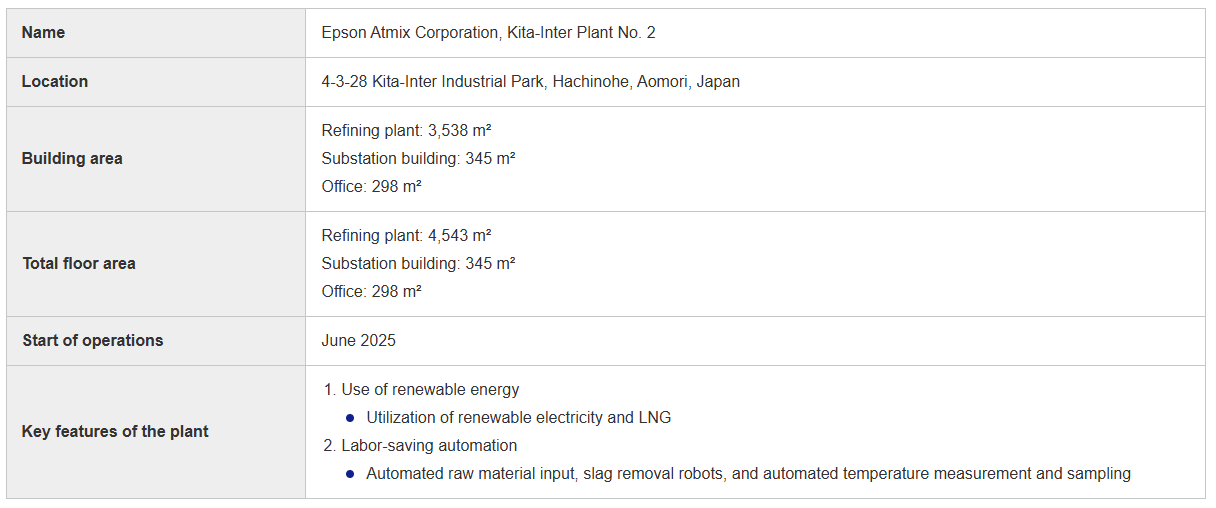
Task: Click the Name header cell
Action: 156,33
